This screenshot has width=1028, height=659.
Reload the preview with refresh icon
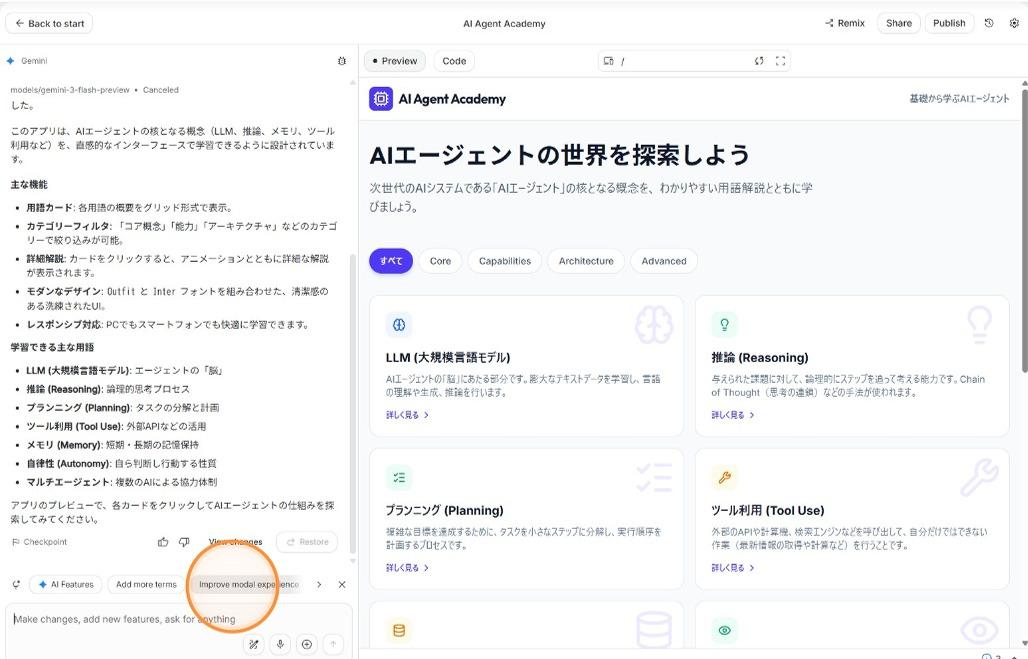click(x=759, y=61)
